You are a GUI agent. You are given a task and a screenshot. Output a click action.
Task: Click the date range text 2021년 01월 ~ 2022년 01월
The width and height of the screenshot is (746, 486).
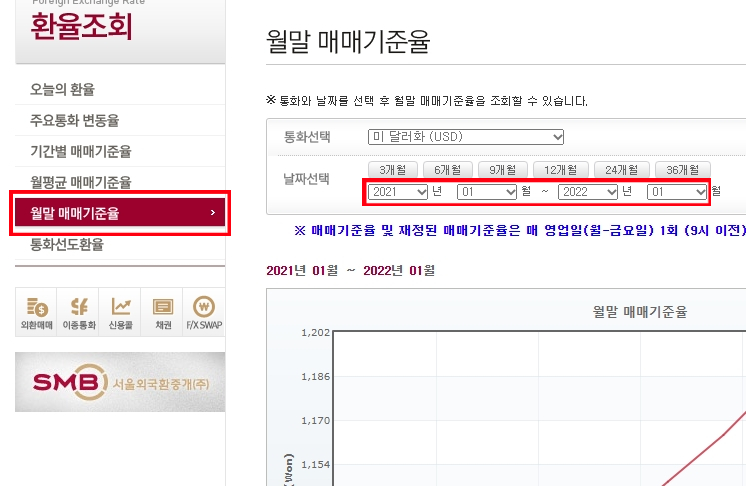(351, 271)
